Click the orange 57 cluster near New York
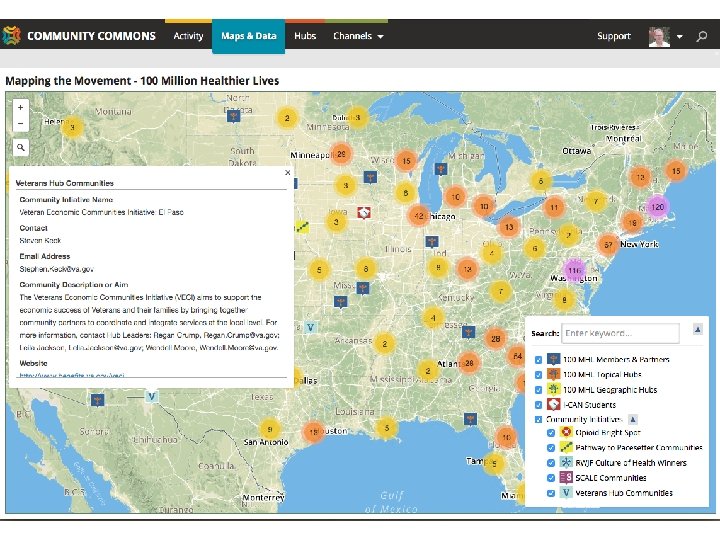The width and height of the screenshot is (720, 540). pos(608,245)
